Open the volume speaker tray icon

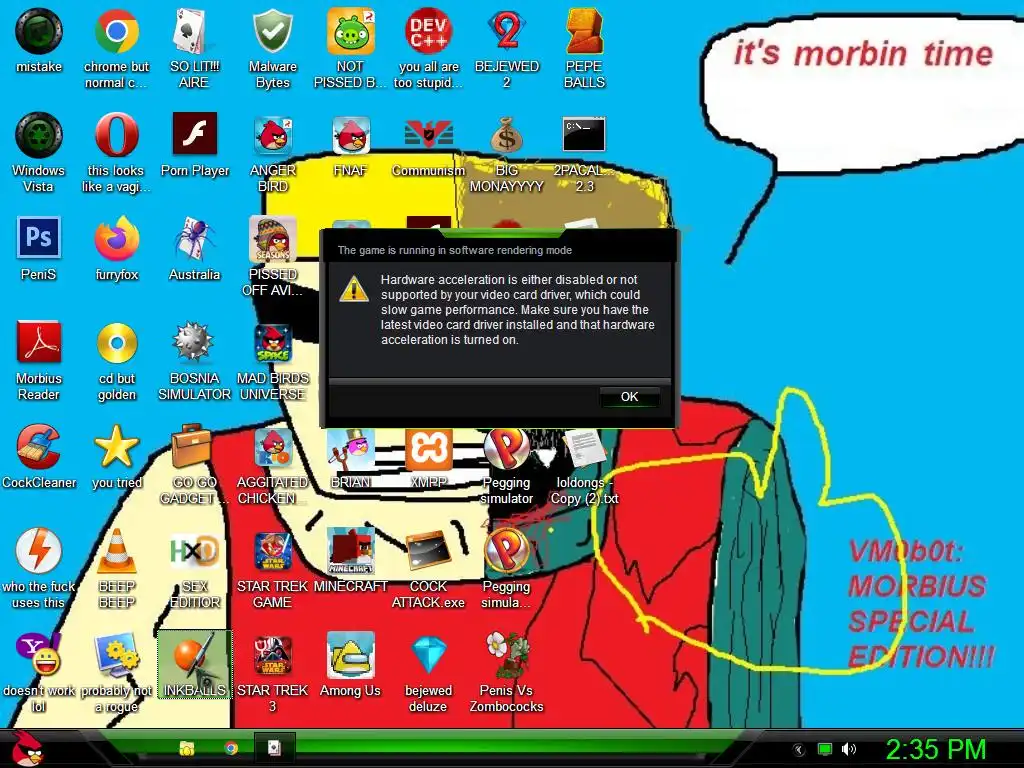pos(848,749)
